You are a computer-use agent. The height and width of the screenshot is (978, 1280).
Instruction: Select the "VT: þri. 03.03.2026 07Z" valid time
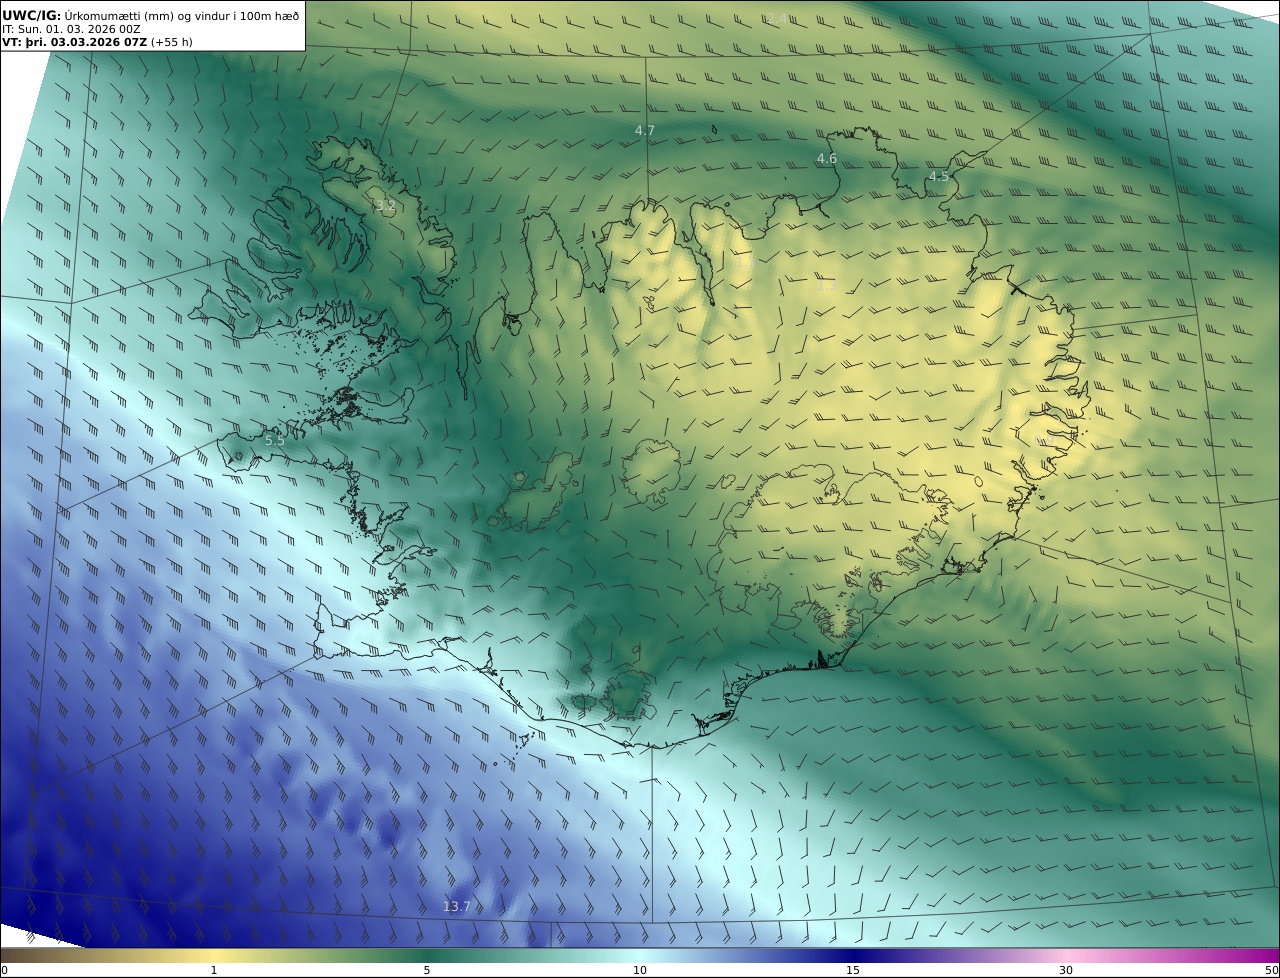coord(74,42)
